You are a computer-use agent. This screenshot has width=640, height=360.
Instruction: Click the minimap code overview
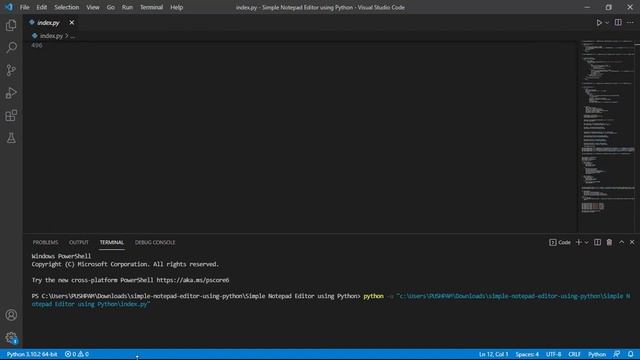607,127
